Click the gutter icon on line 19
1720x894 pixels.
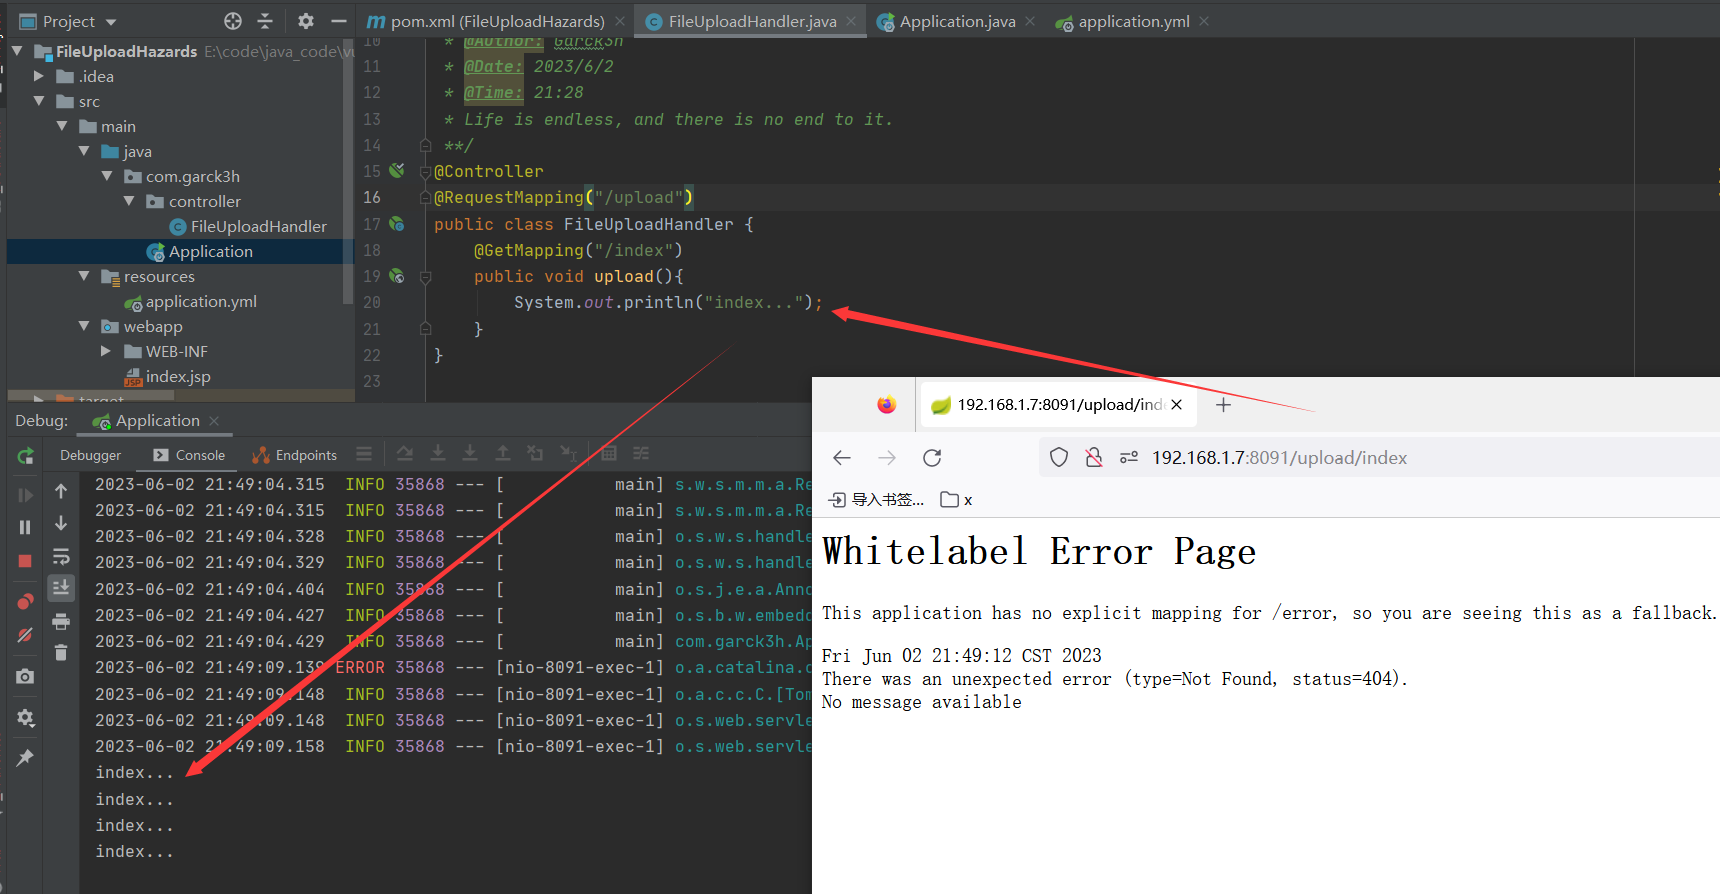coord(397,275)
